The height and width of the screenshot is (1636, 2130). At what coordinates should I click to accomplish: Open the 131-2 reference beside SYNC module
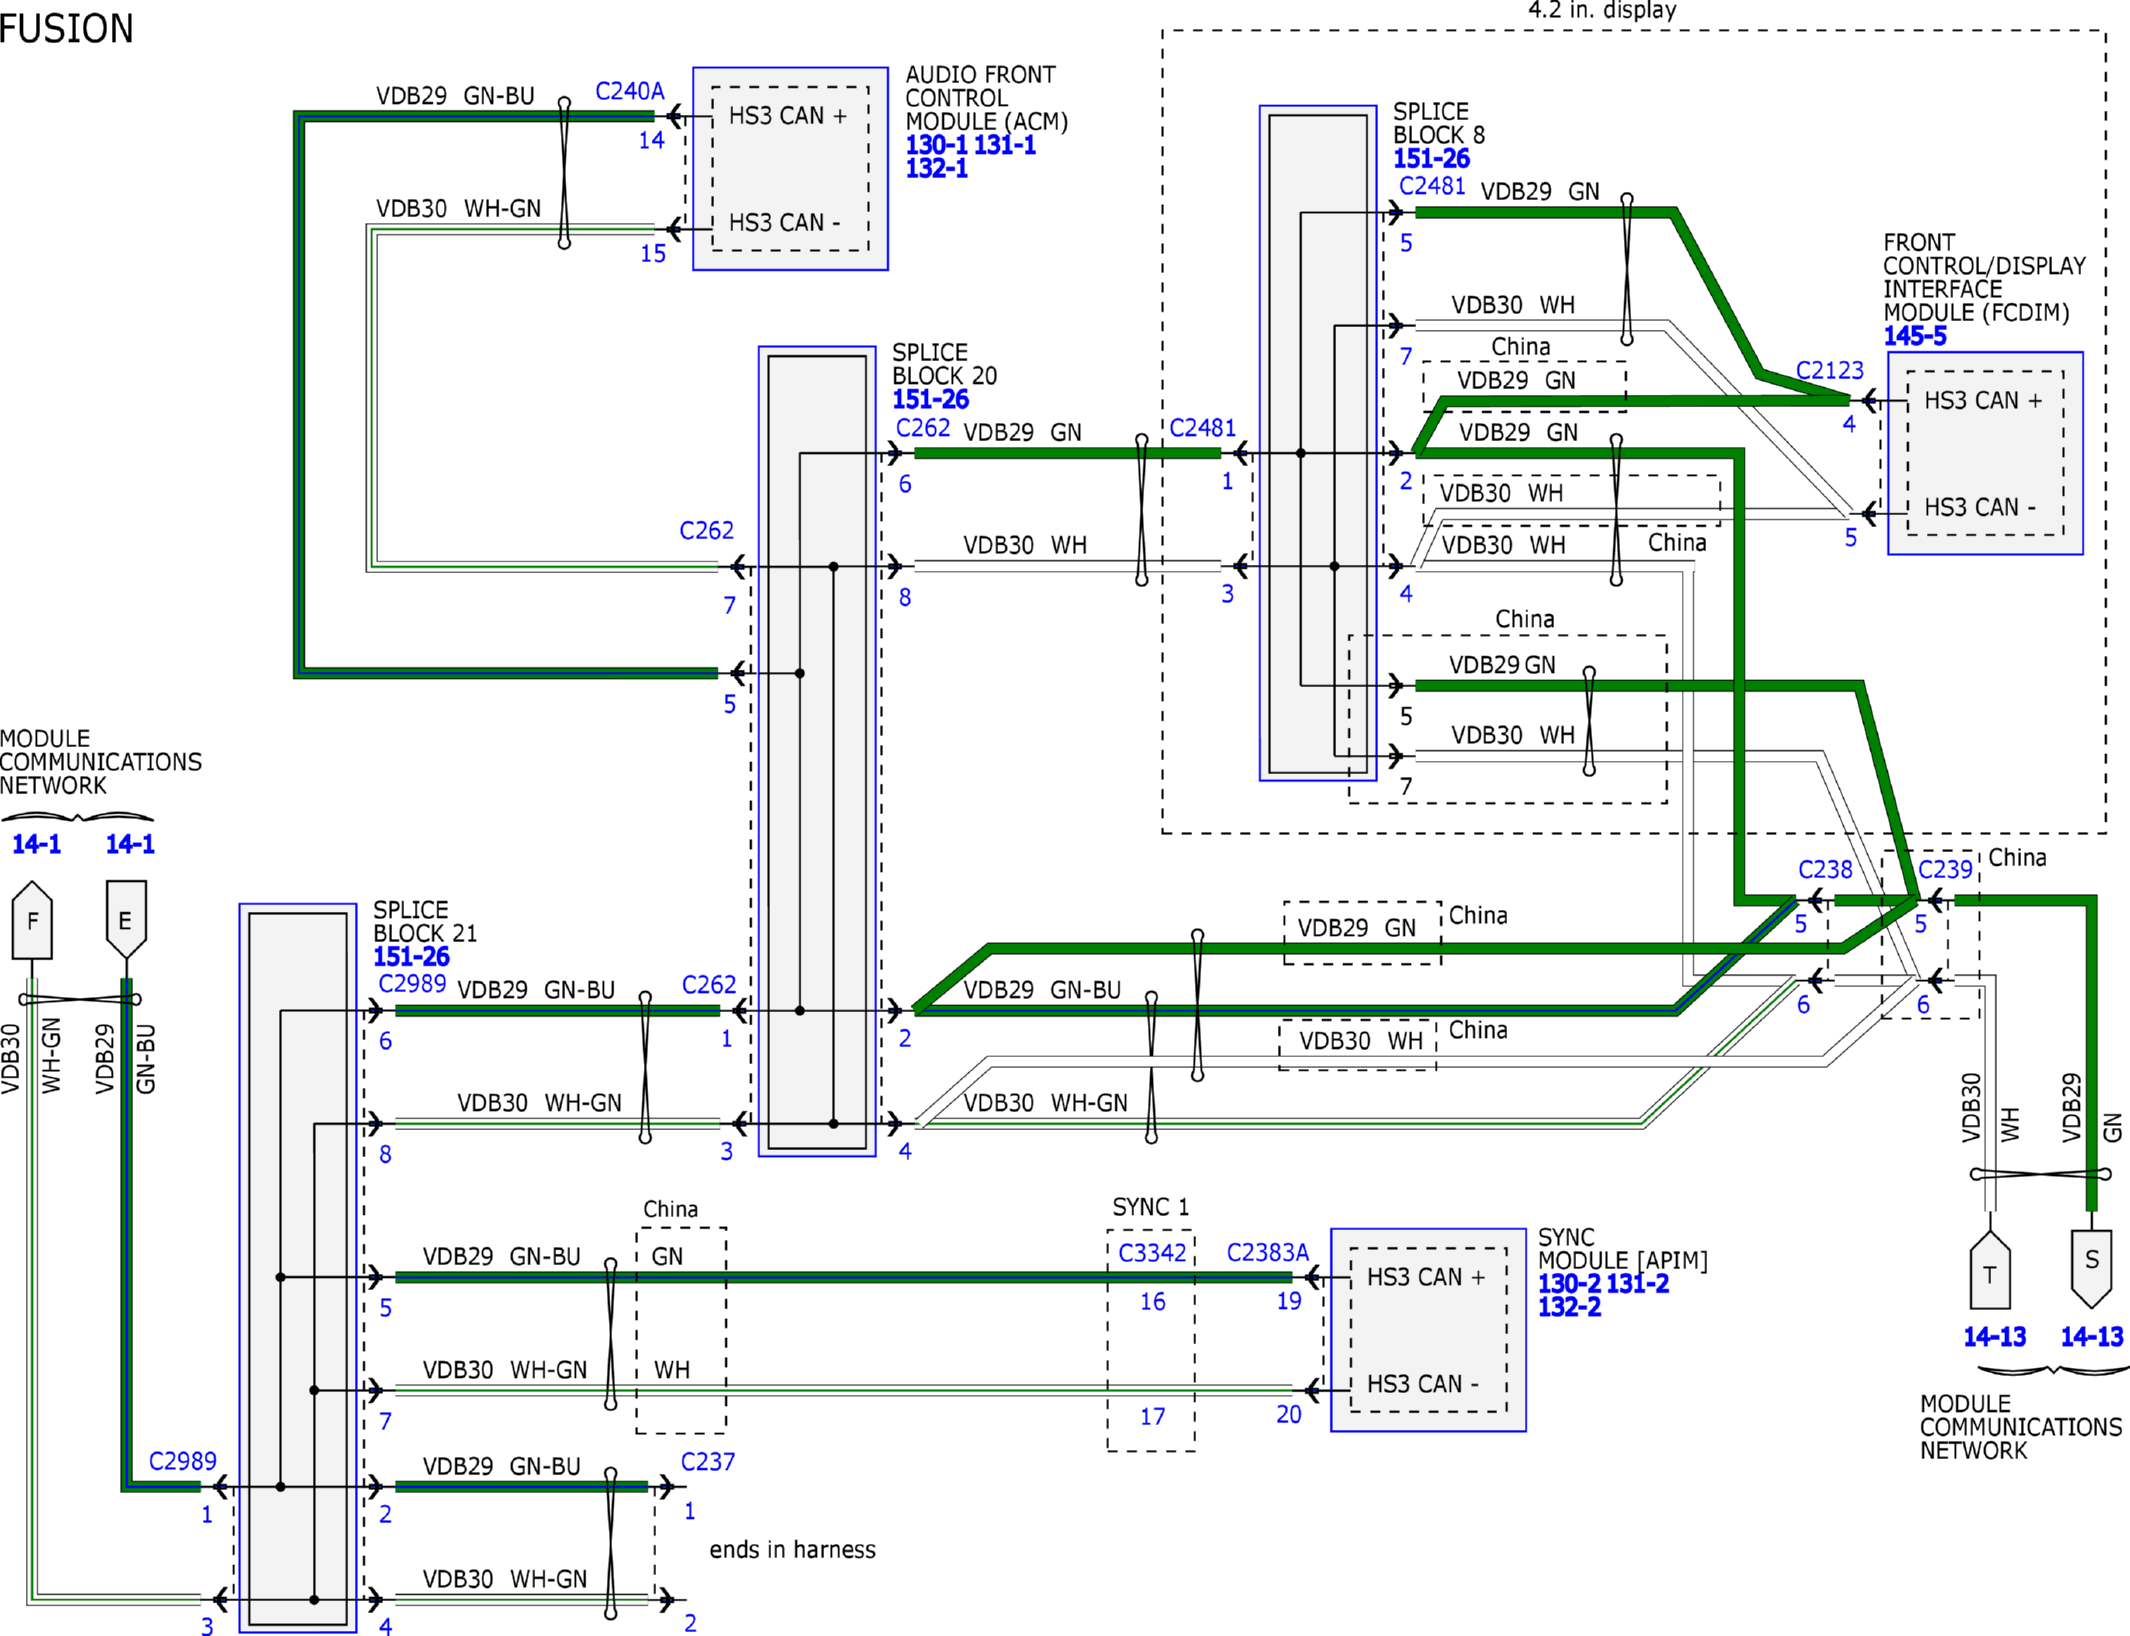1637,1283
